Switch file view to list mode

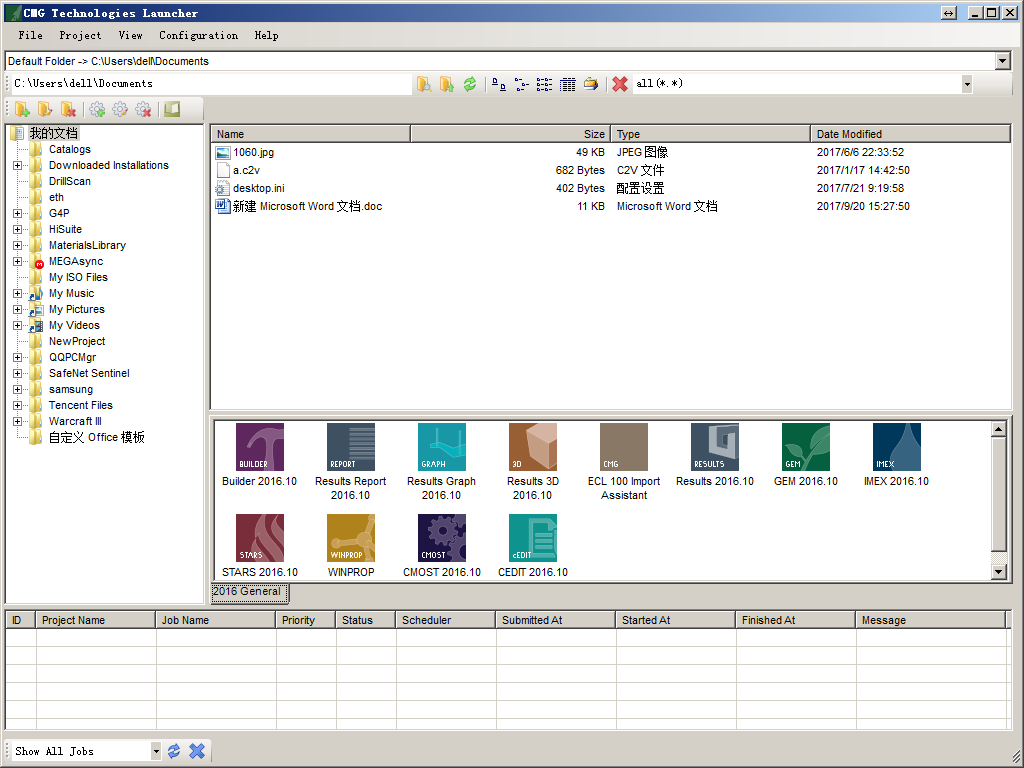[x=545, y=84]
